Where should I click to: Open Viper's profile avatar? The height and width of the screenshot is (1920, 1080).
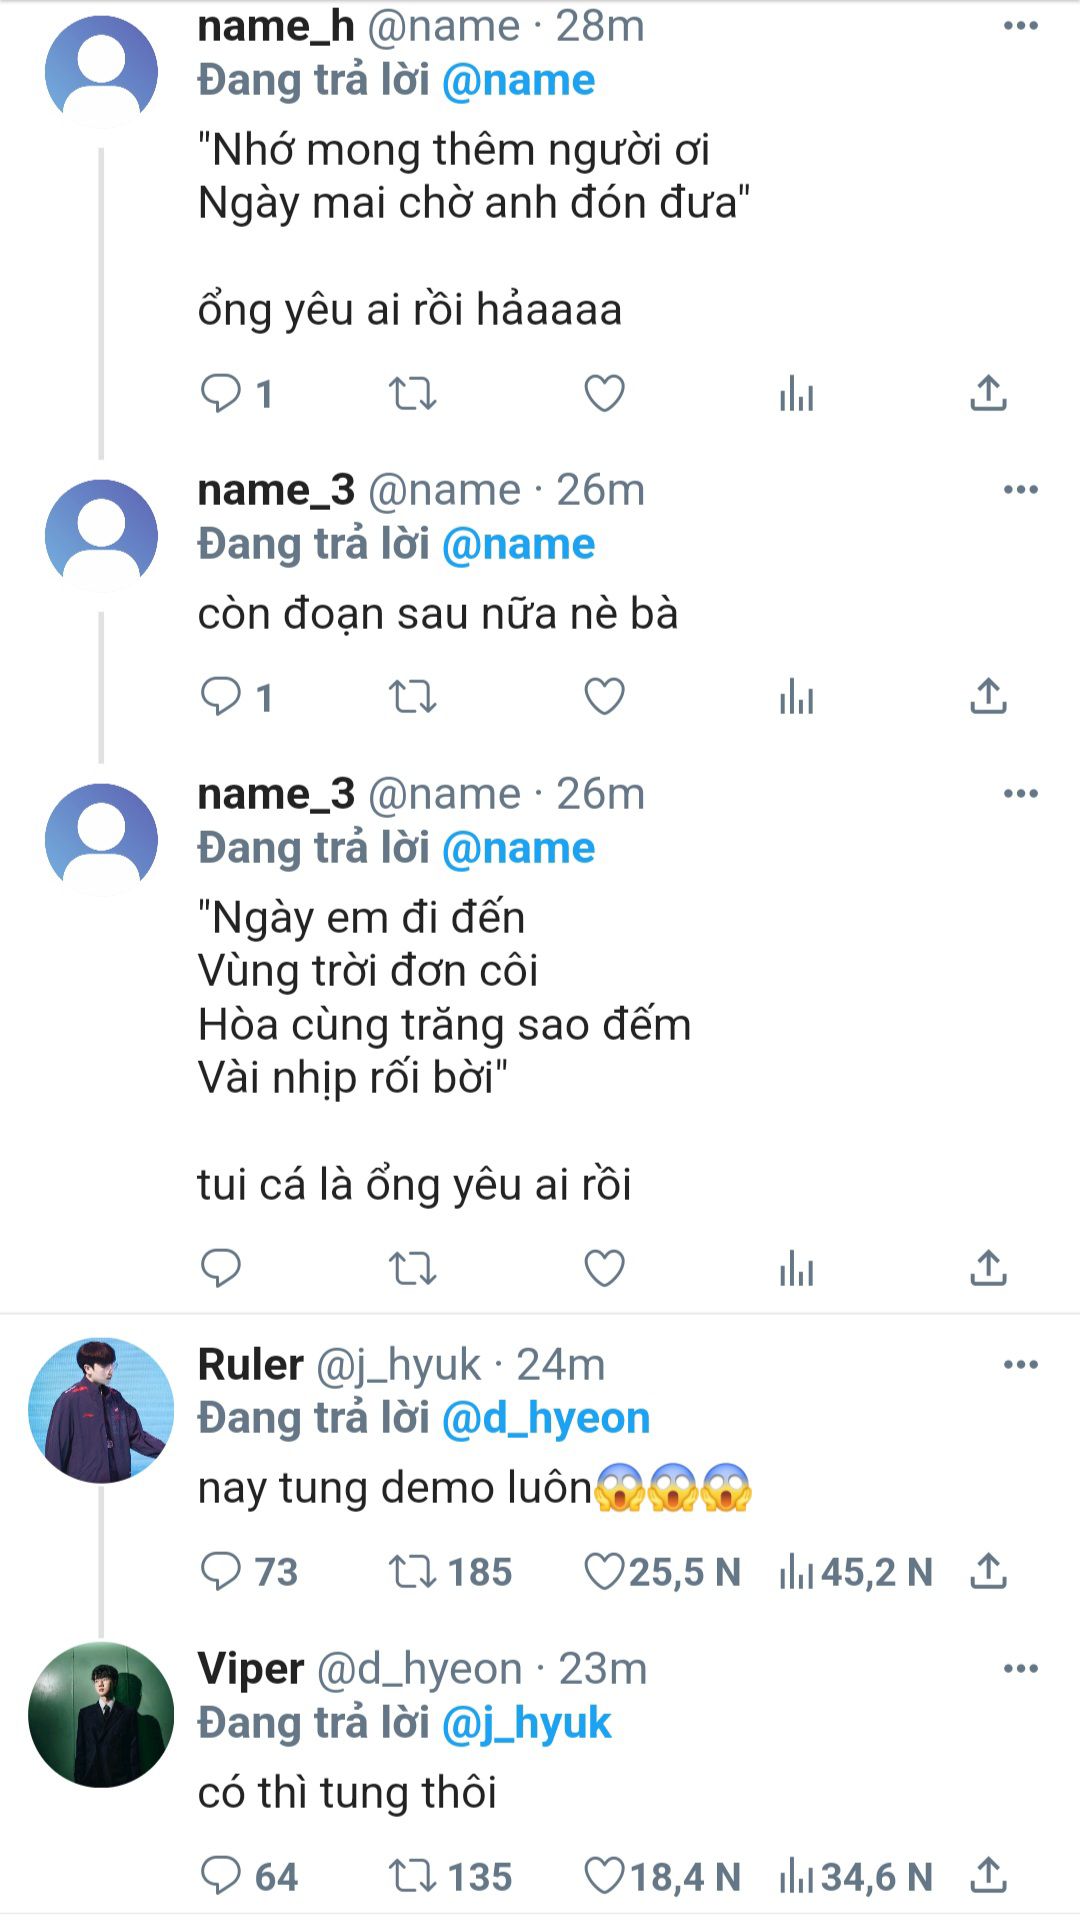point(101,1714)
